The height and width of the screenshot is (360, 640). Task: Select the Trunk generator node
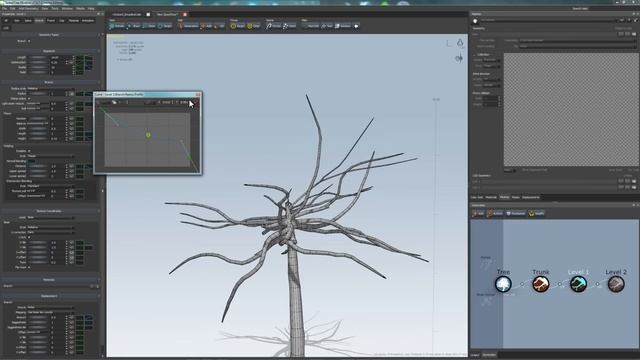(x=541, y=284)
